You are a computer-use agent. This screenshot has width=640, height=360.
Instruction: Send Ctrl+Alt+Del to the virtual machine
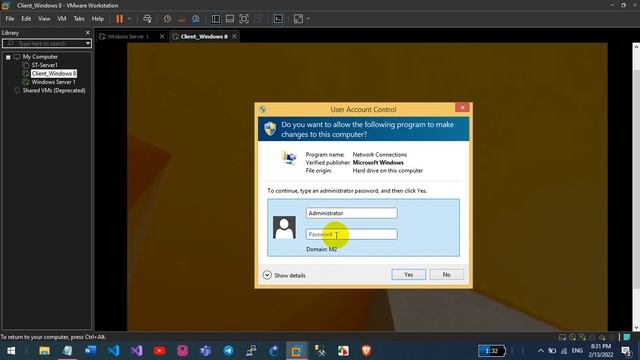point(147,19)
